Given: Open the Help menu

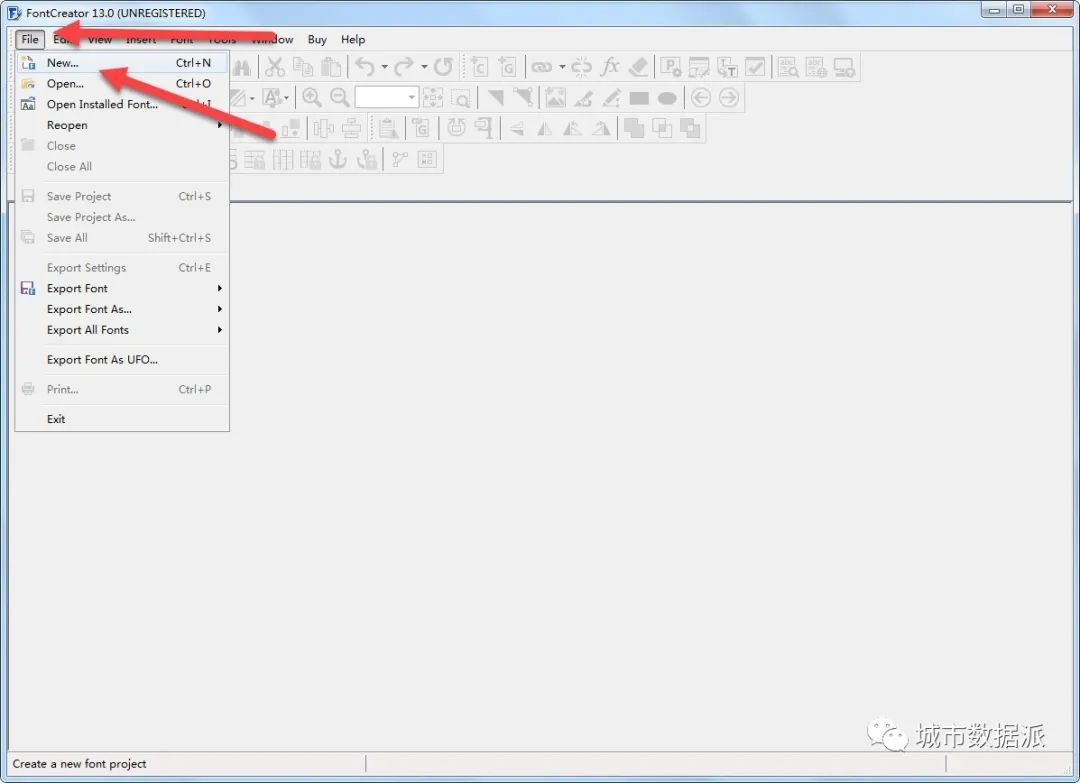Looking at the screenshot, I should point(353,39).
